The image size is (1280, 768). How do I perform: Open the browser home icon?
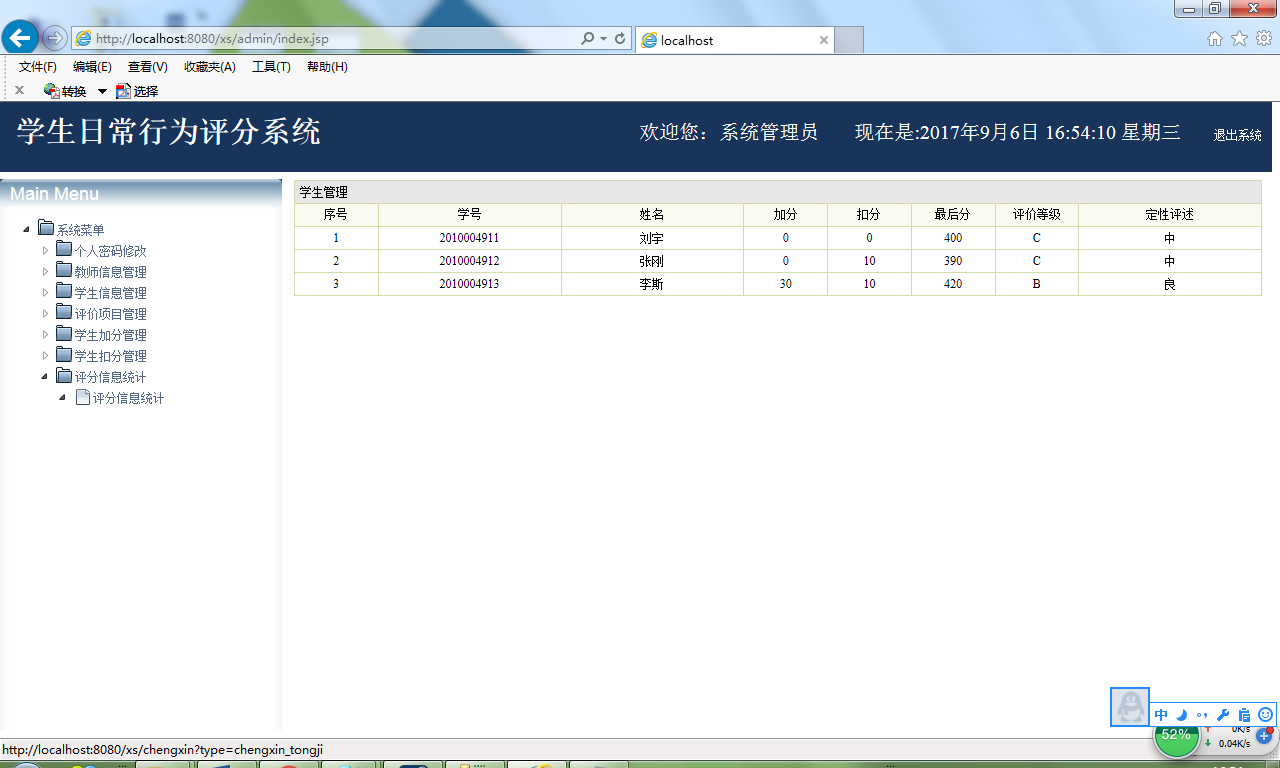(1215, 39)
